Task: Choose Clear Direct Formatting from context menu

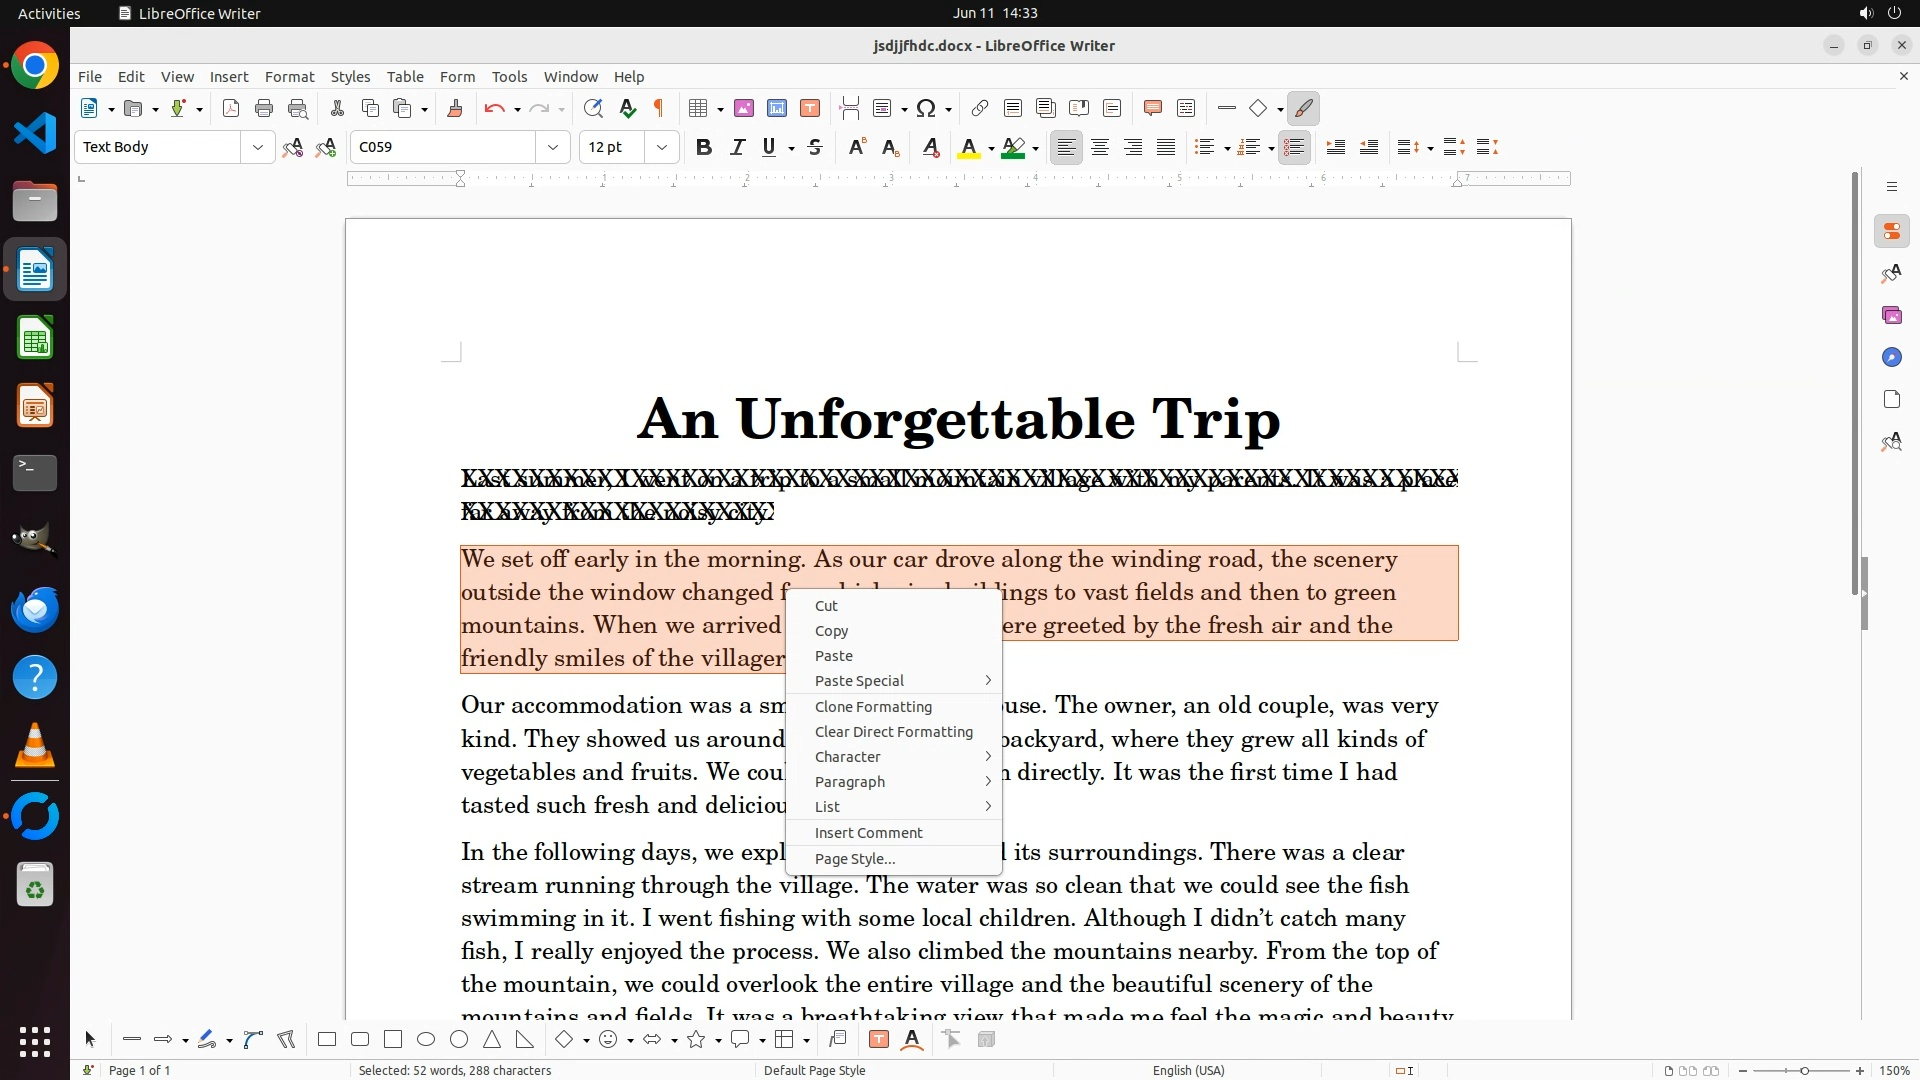Action: tap(893, 732)
